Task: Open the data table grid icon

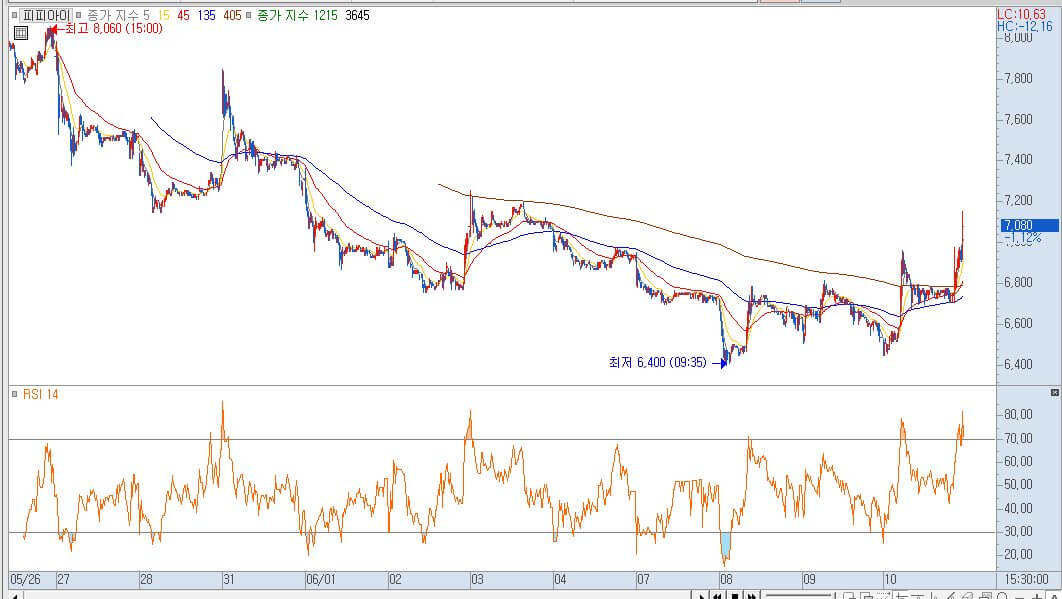Action: click(21, 33)
